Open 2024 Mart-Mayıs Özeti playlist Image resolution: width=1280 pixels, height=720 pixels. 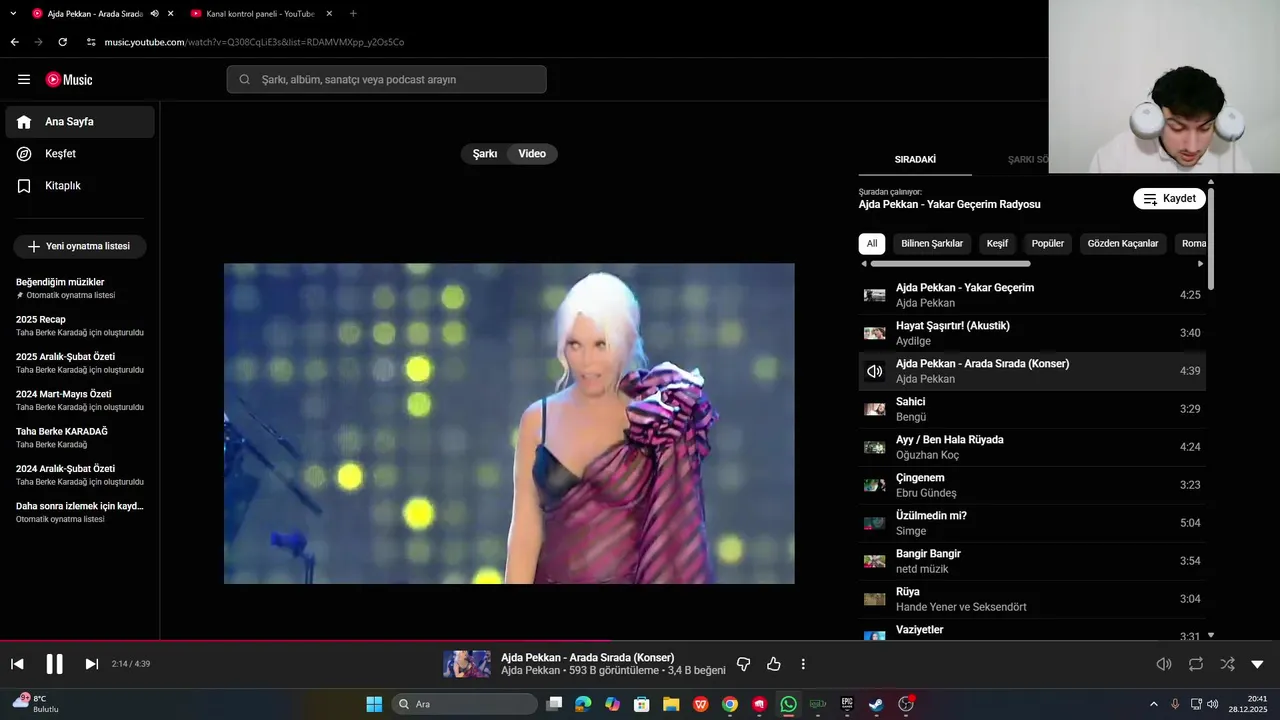pos(80,400)
